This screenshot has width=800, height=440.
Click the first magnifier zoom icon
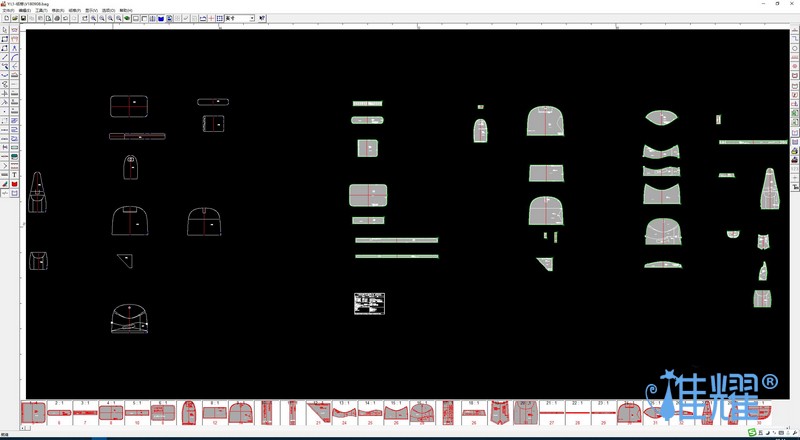(94, 18)
